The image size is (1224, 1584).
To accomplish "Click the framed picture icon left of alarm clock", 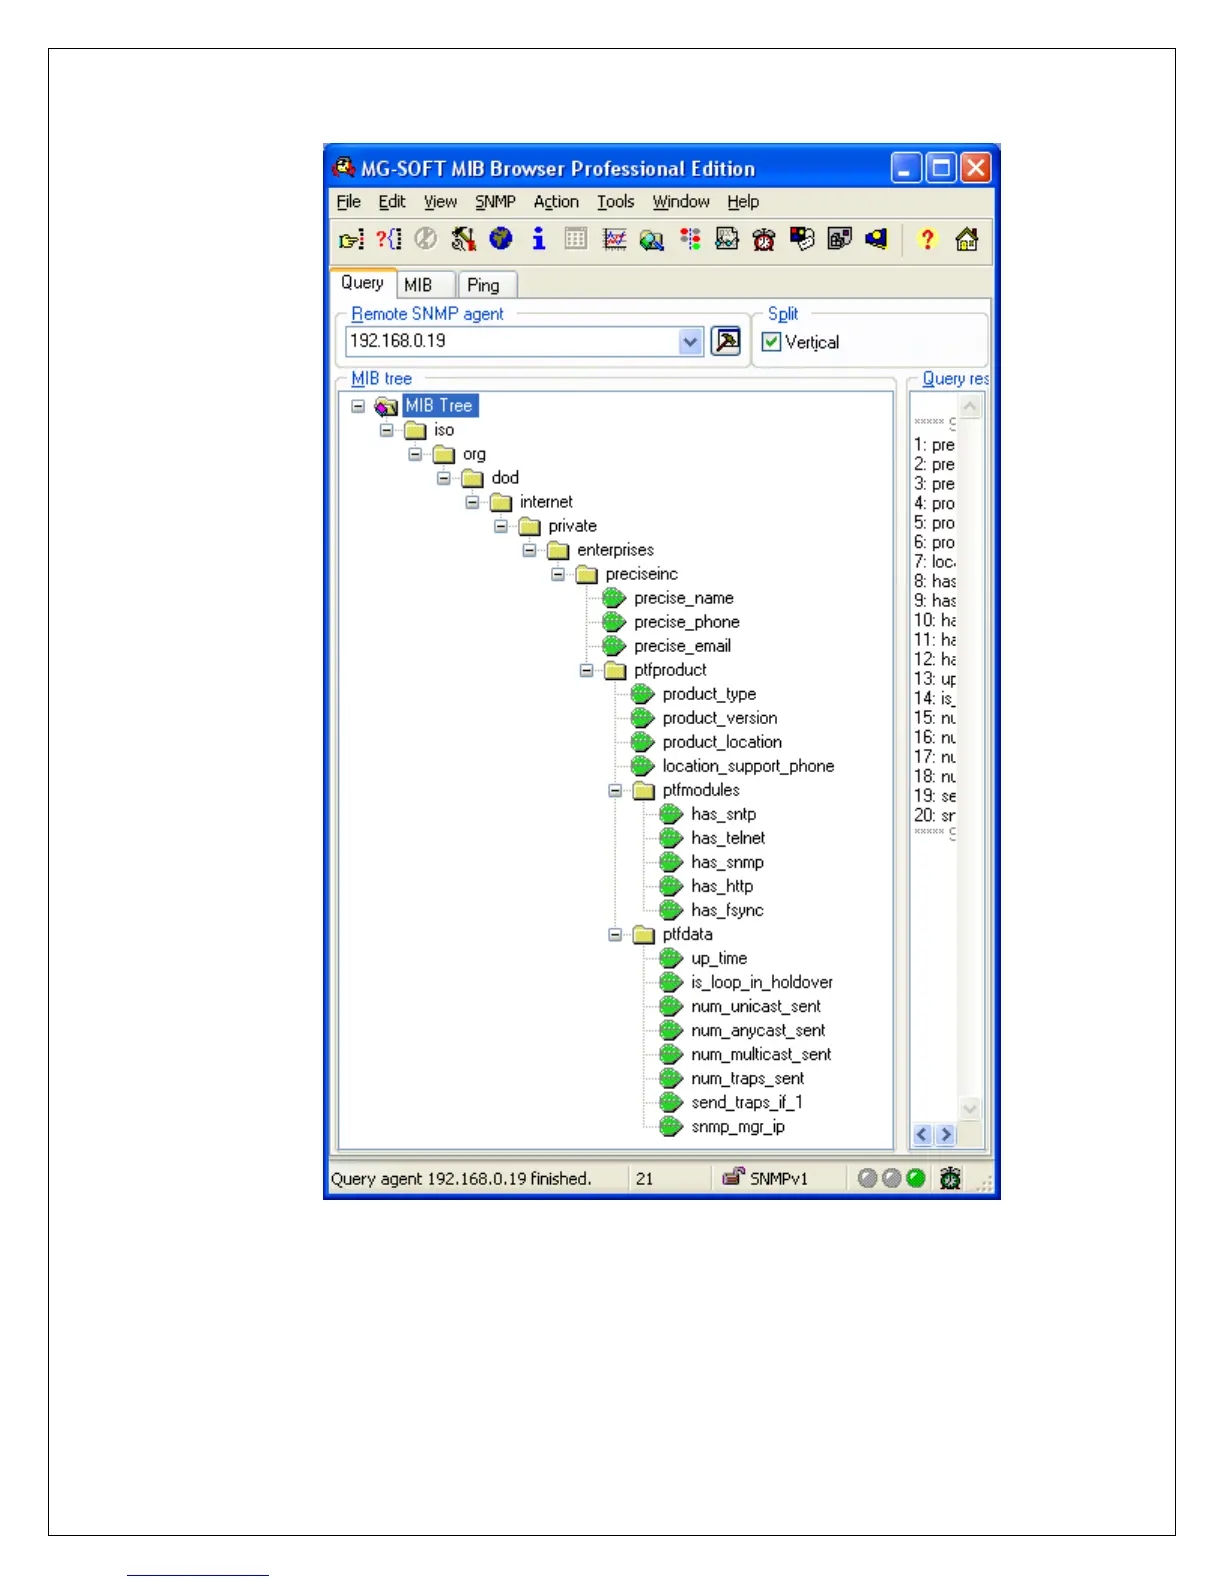I will pos(727,239).
